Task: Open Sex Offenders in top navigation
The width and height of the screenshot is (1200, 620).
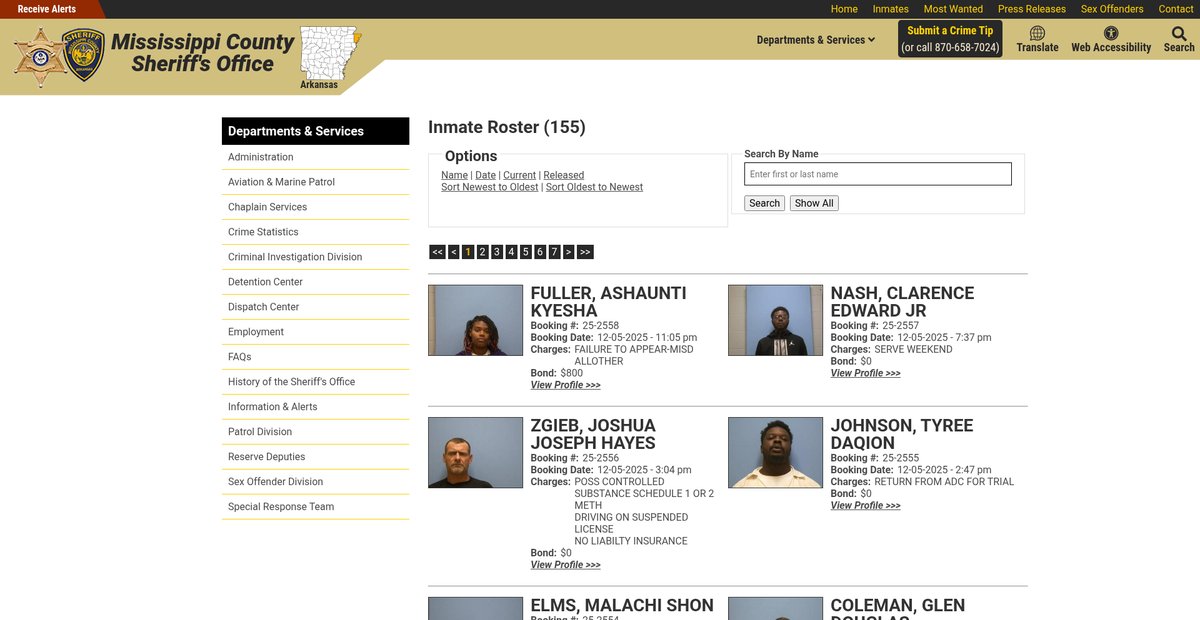Action: pyautogui.click(x=1112, y=9)
